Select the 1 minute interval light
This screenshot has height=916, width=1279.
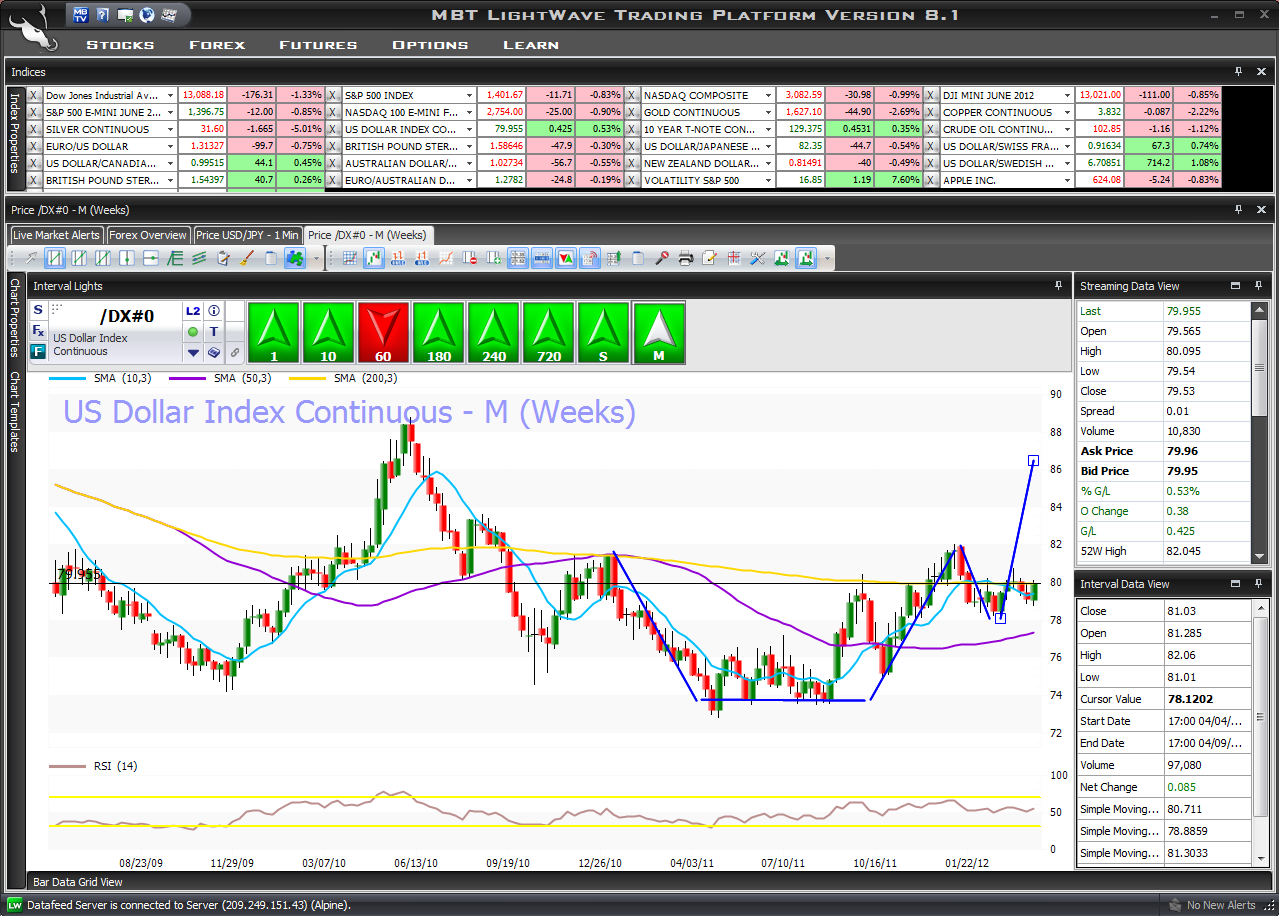(x=273, y=333)
